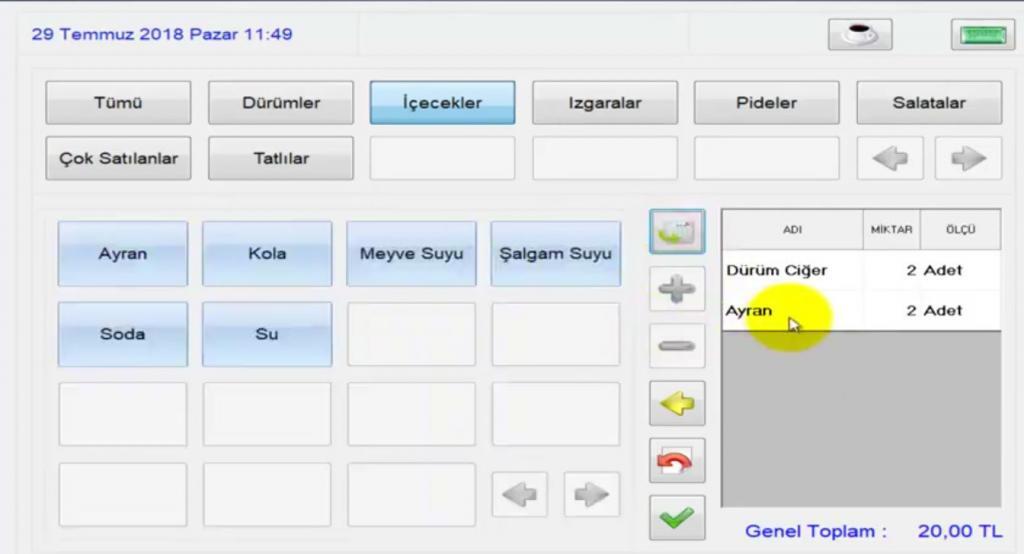The height and width of the screenshot is (554, 1024).
Task: Click quantity 2 in Dürüm Ciğer row
Action: click(911, 270)
